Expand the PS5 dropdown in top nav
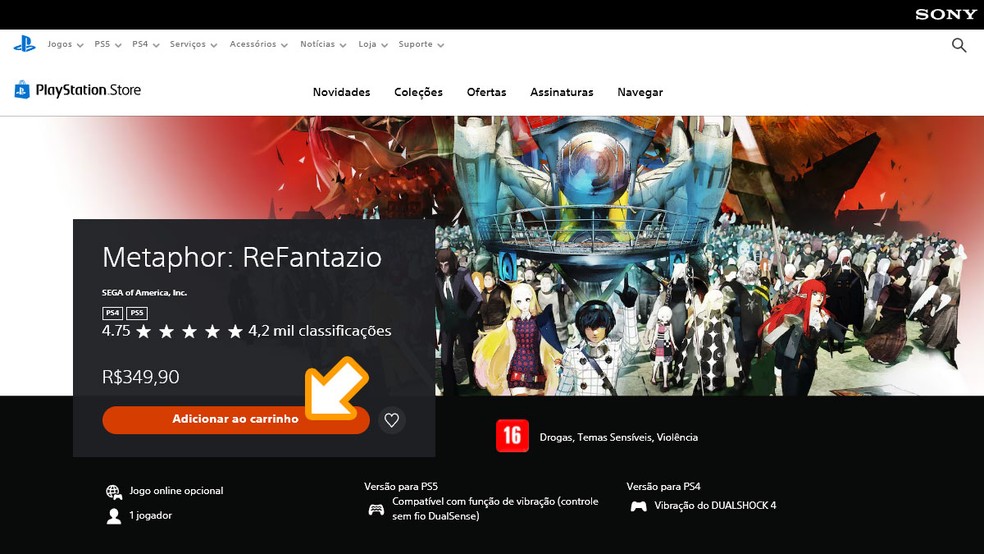 (108, 45)
